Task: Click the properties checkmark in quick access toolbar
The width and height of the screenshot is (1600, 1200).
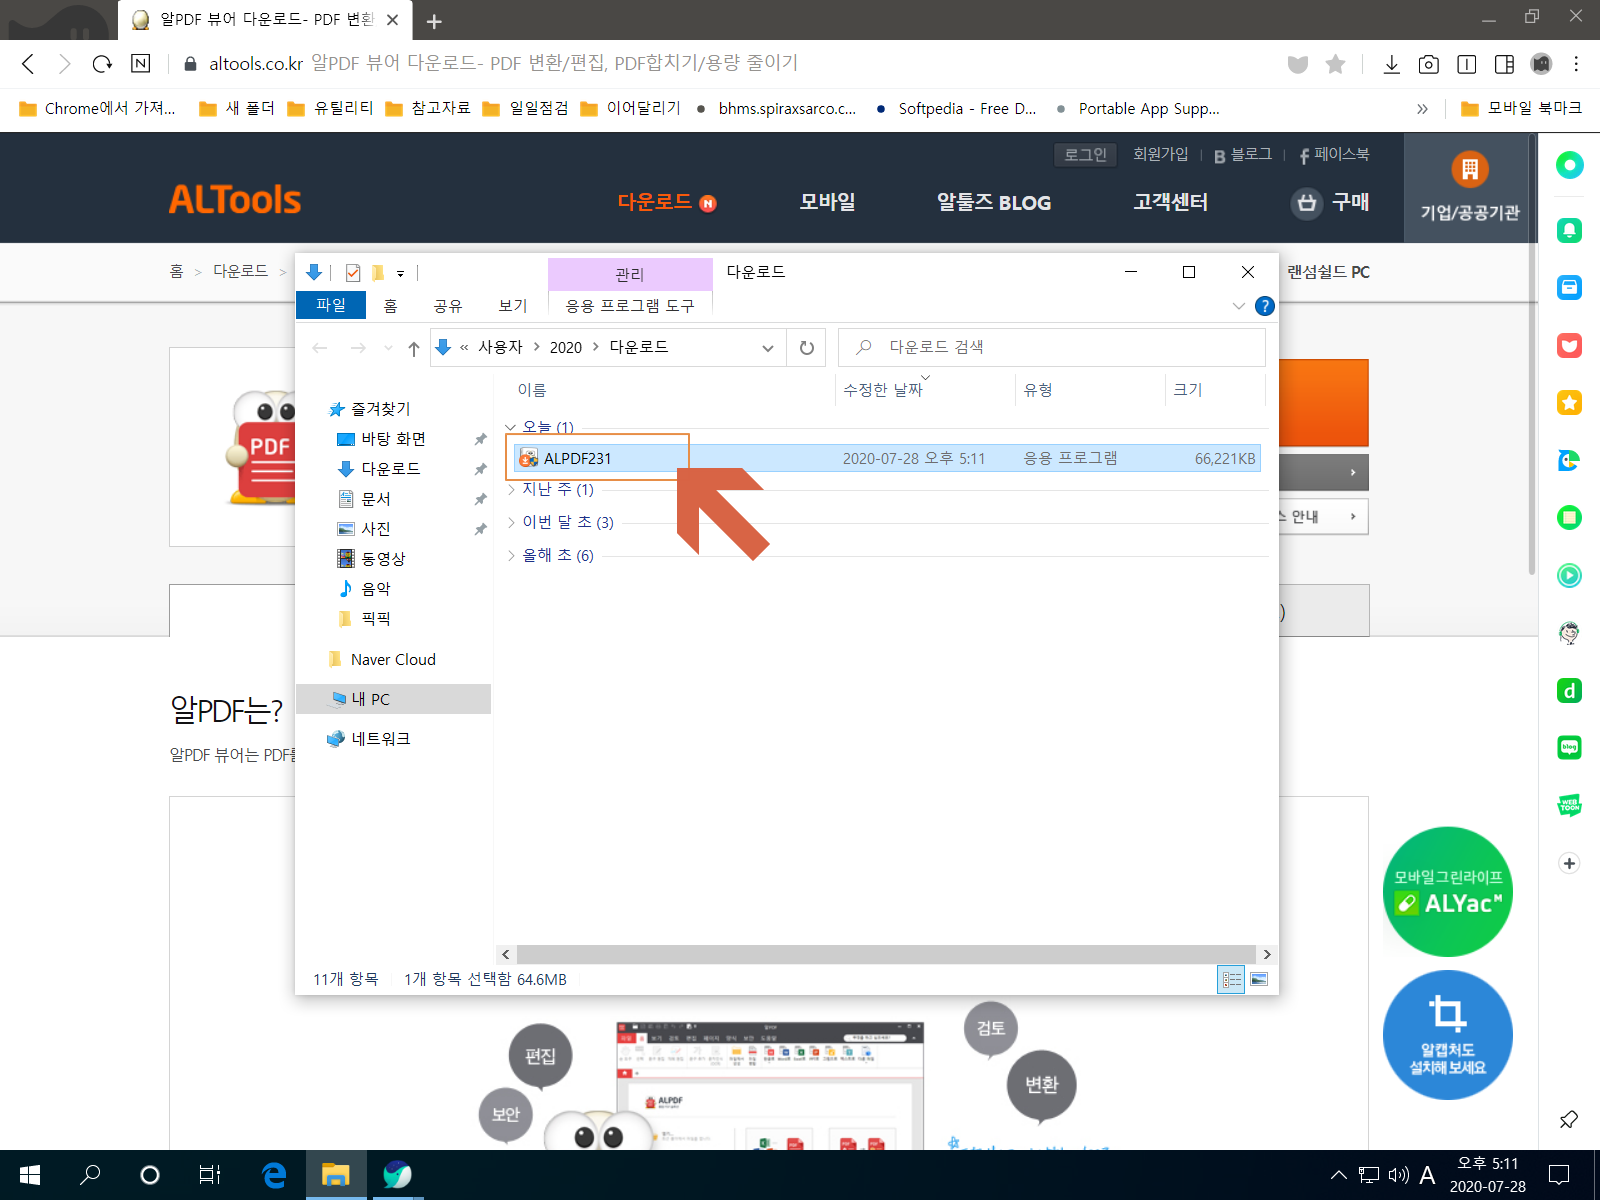Action: [x=353, y=272]
